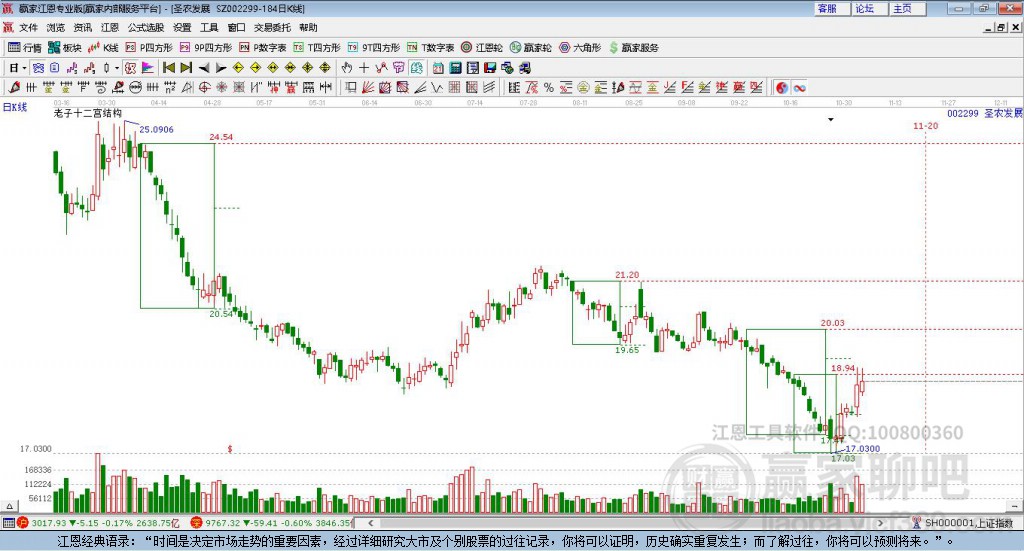The height and width of the screenshot is (551, 1024).
Task: Open the 赢家轮 wheel tool
Action: pos(531,48)
